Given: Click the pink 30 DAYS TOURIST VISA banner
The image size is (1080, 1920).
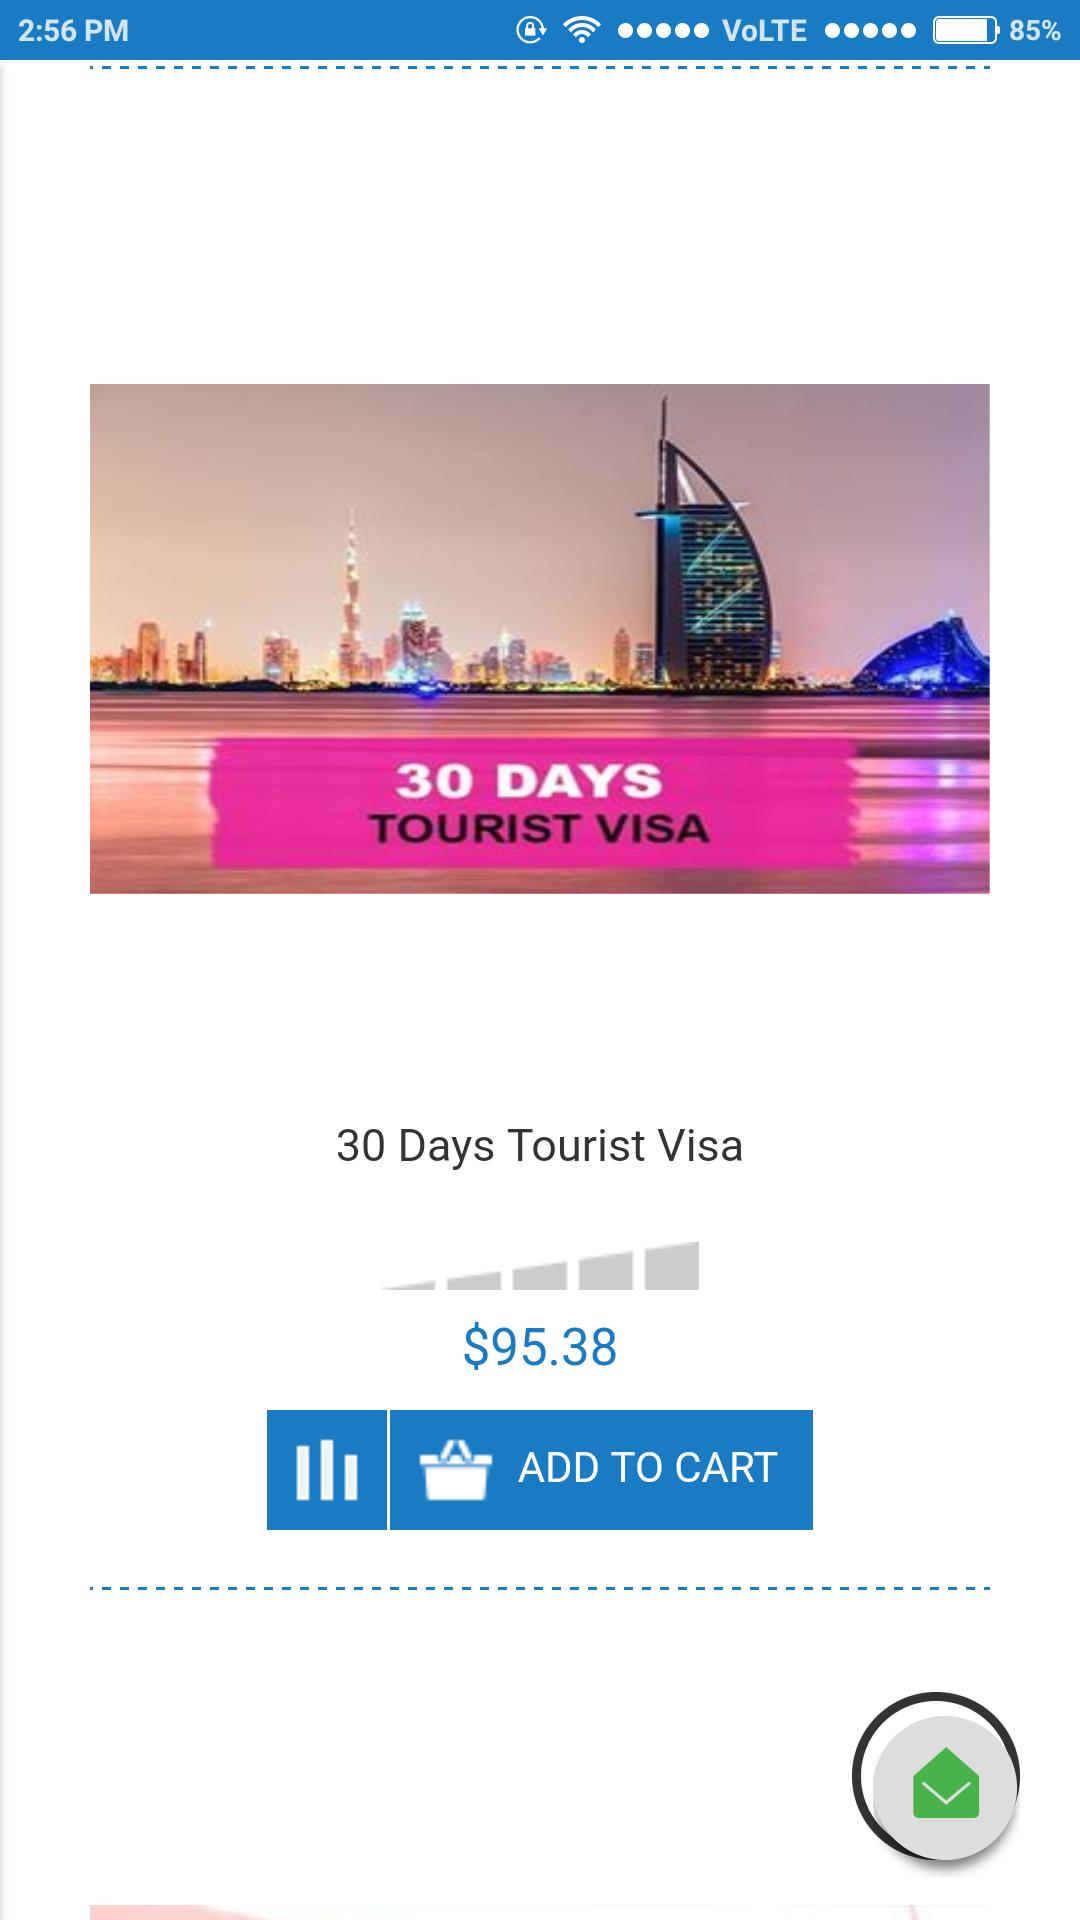Looking at the screenshot, I should (x=535, y=802).
